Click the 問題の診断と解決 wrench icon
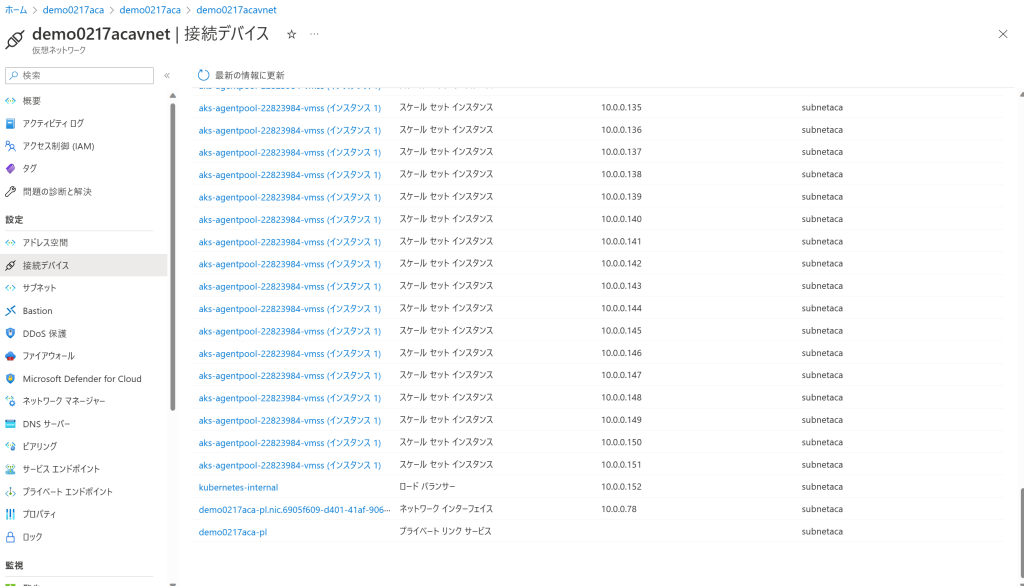This screenshot has width=1024, height=586. pos(10,191)
